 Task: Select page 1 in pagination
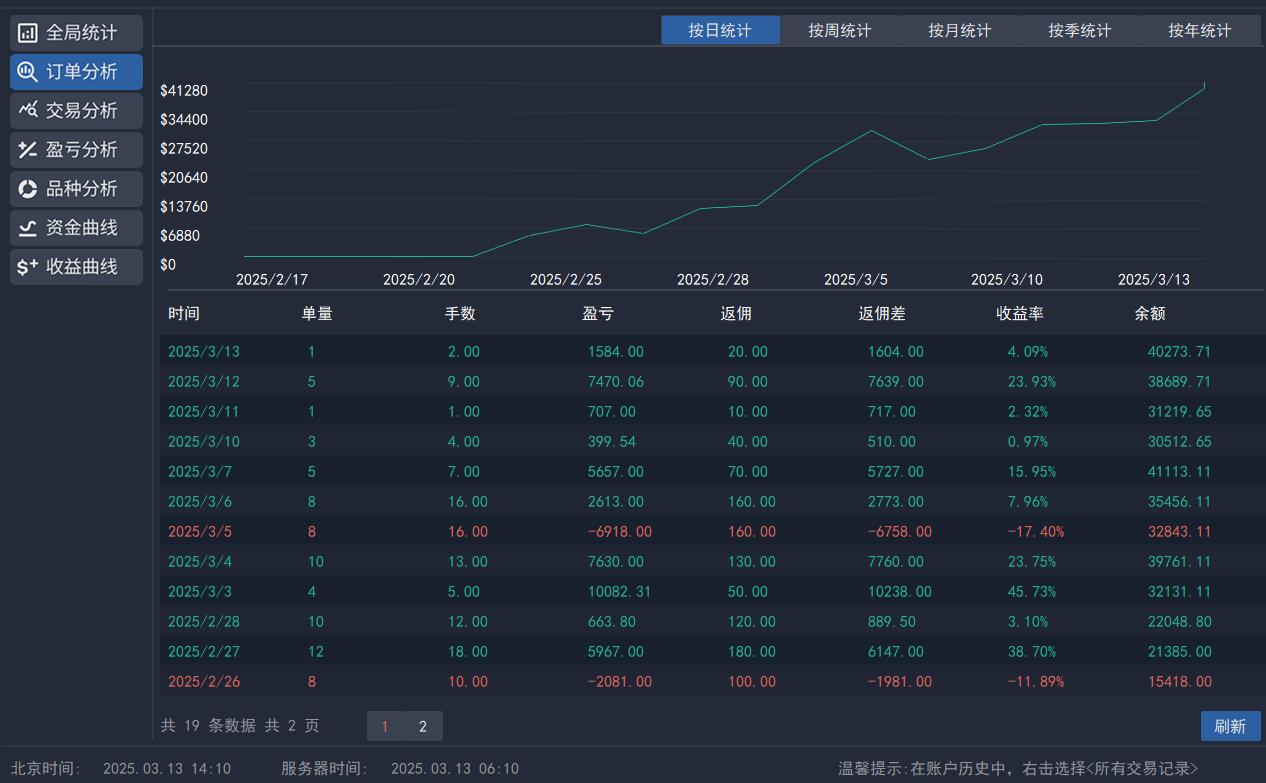click(385, 726)
